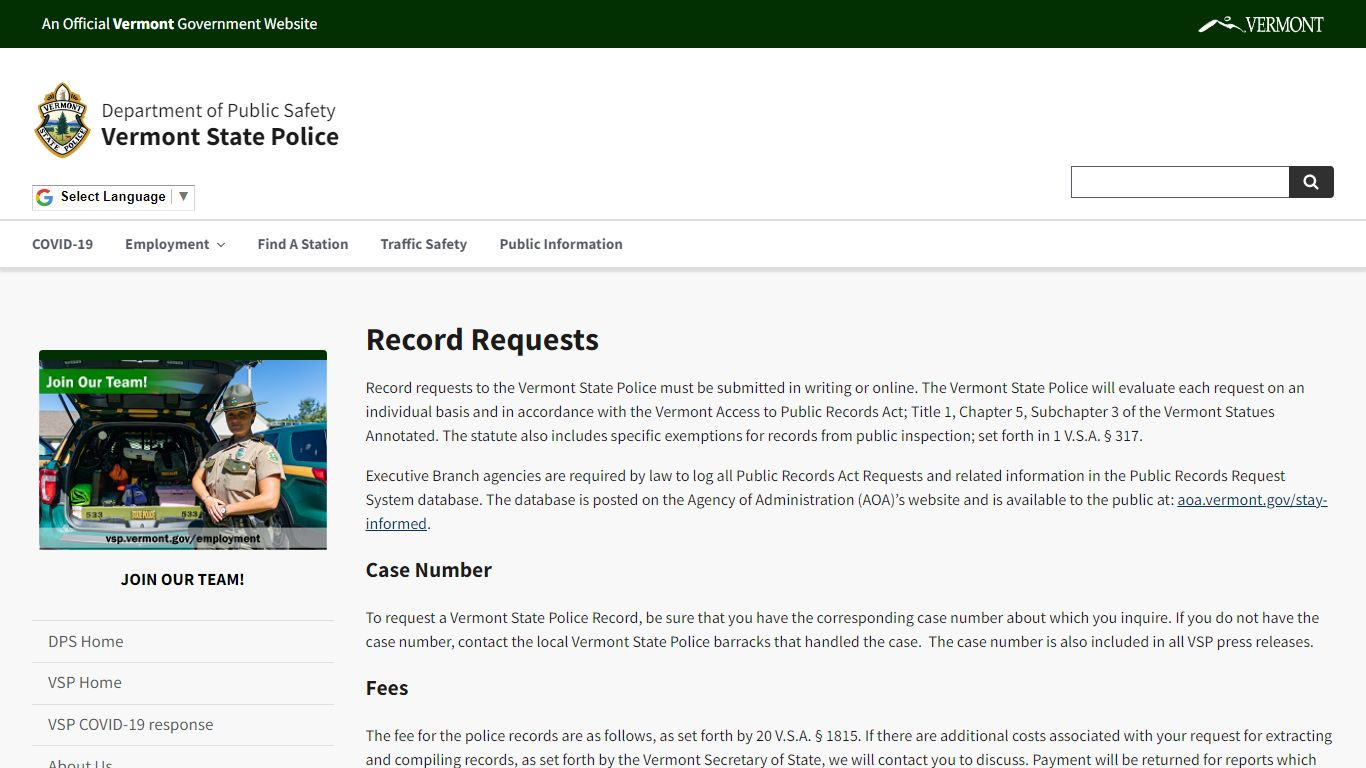Expand the Employment menu chevron
Screen dimensions: 1366x768
[x=221, y=245]
